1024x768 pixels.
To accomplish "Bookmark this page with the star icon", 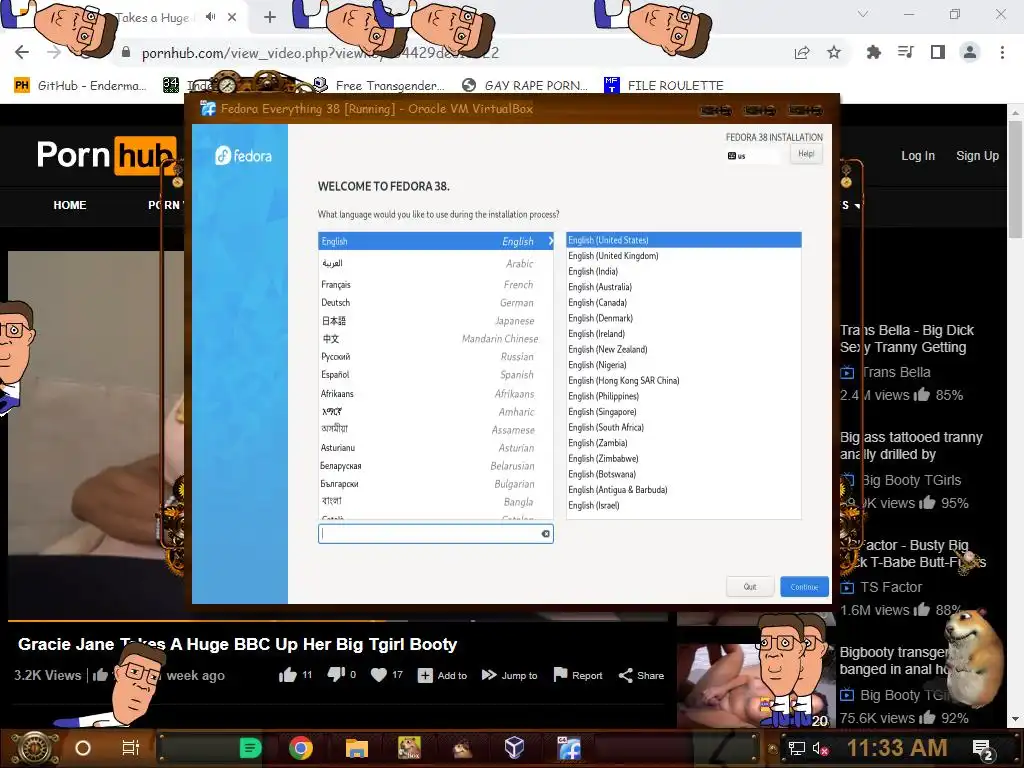I will pyautogui.click(x=834, y=52).
